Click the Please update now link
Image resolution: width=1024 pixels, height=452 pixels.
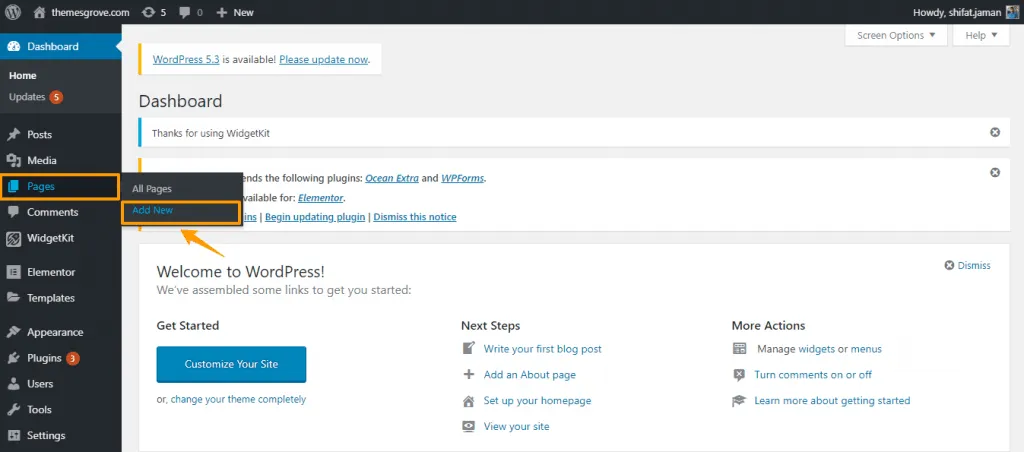click(x=323, y=59)
